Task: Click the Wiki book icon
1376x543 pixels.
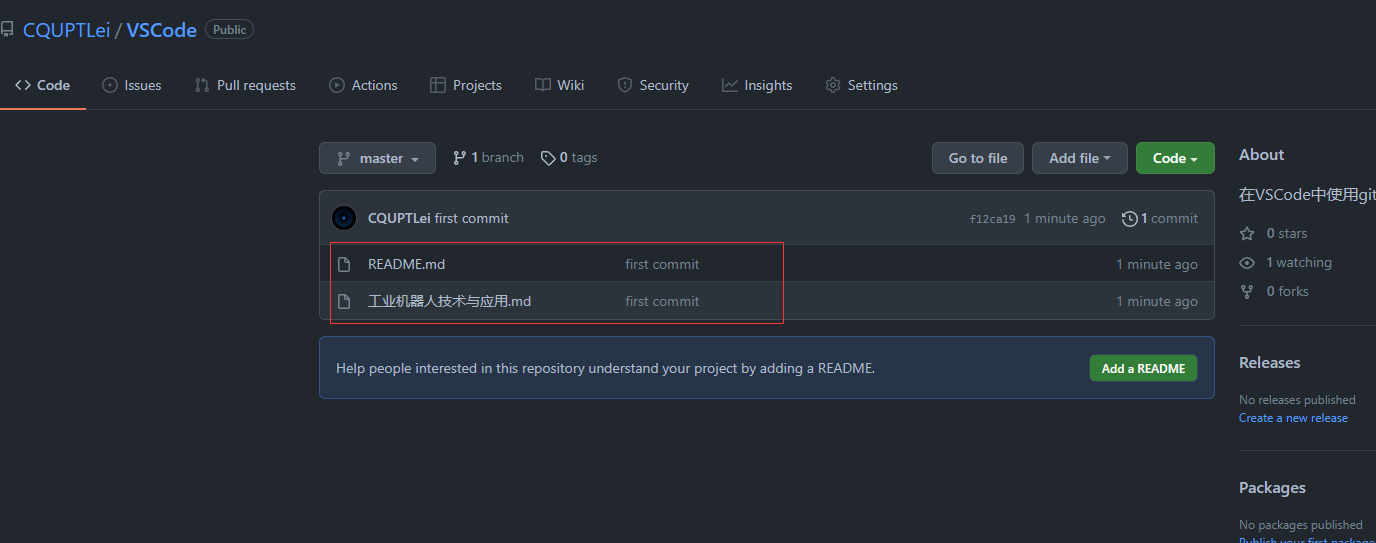Action: 542,85
